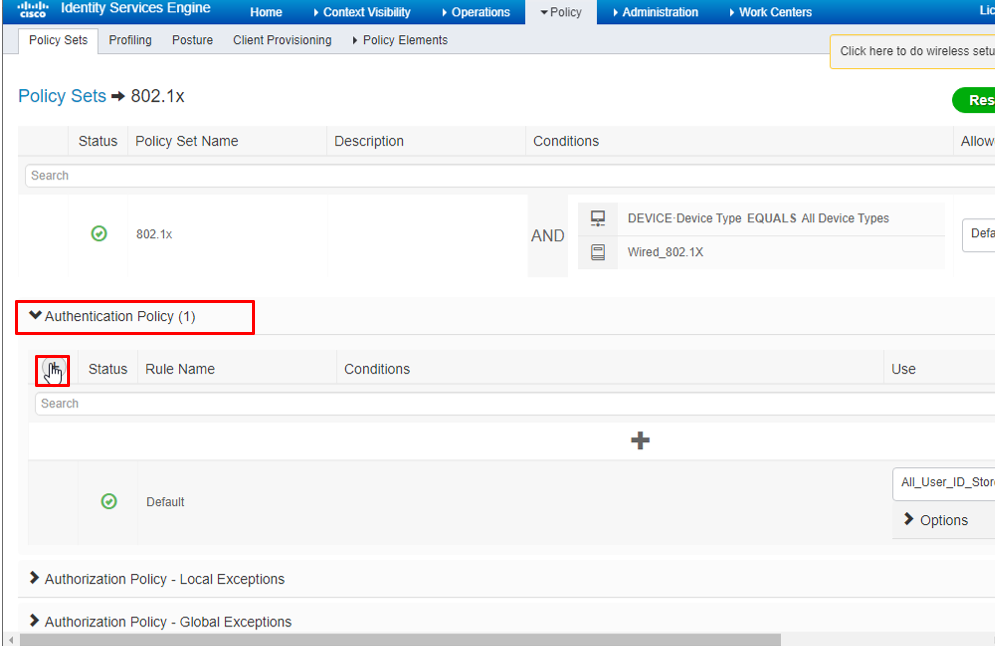The image size is (998, 648).
Task: Open the All_User_ID_Stores dropdown
Action: 945,482
